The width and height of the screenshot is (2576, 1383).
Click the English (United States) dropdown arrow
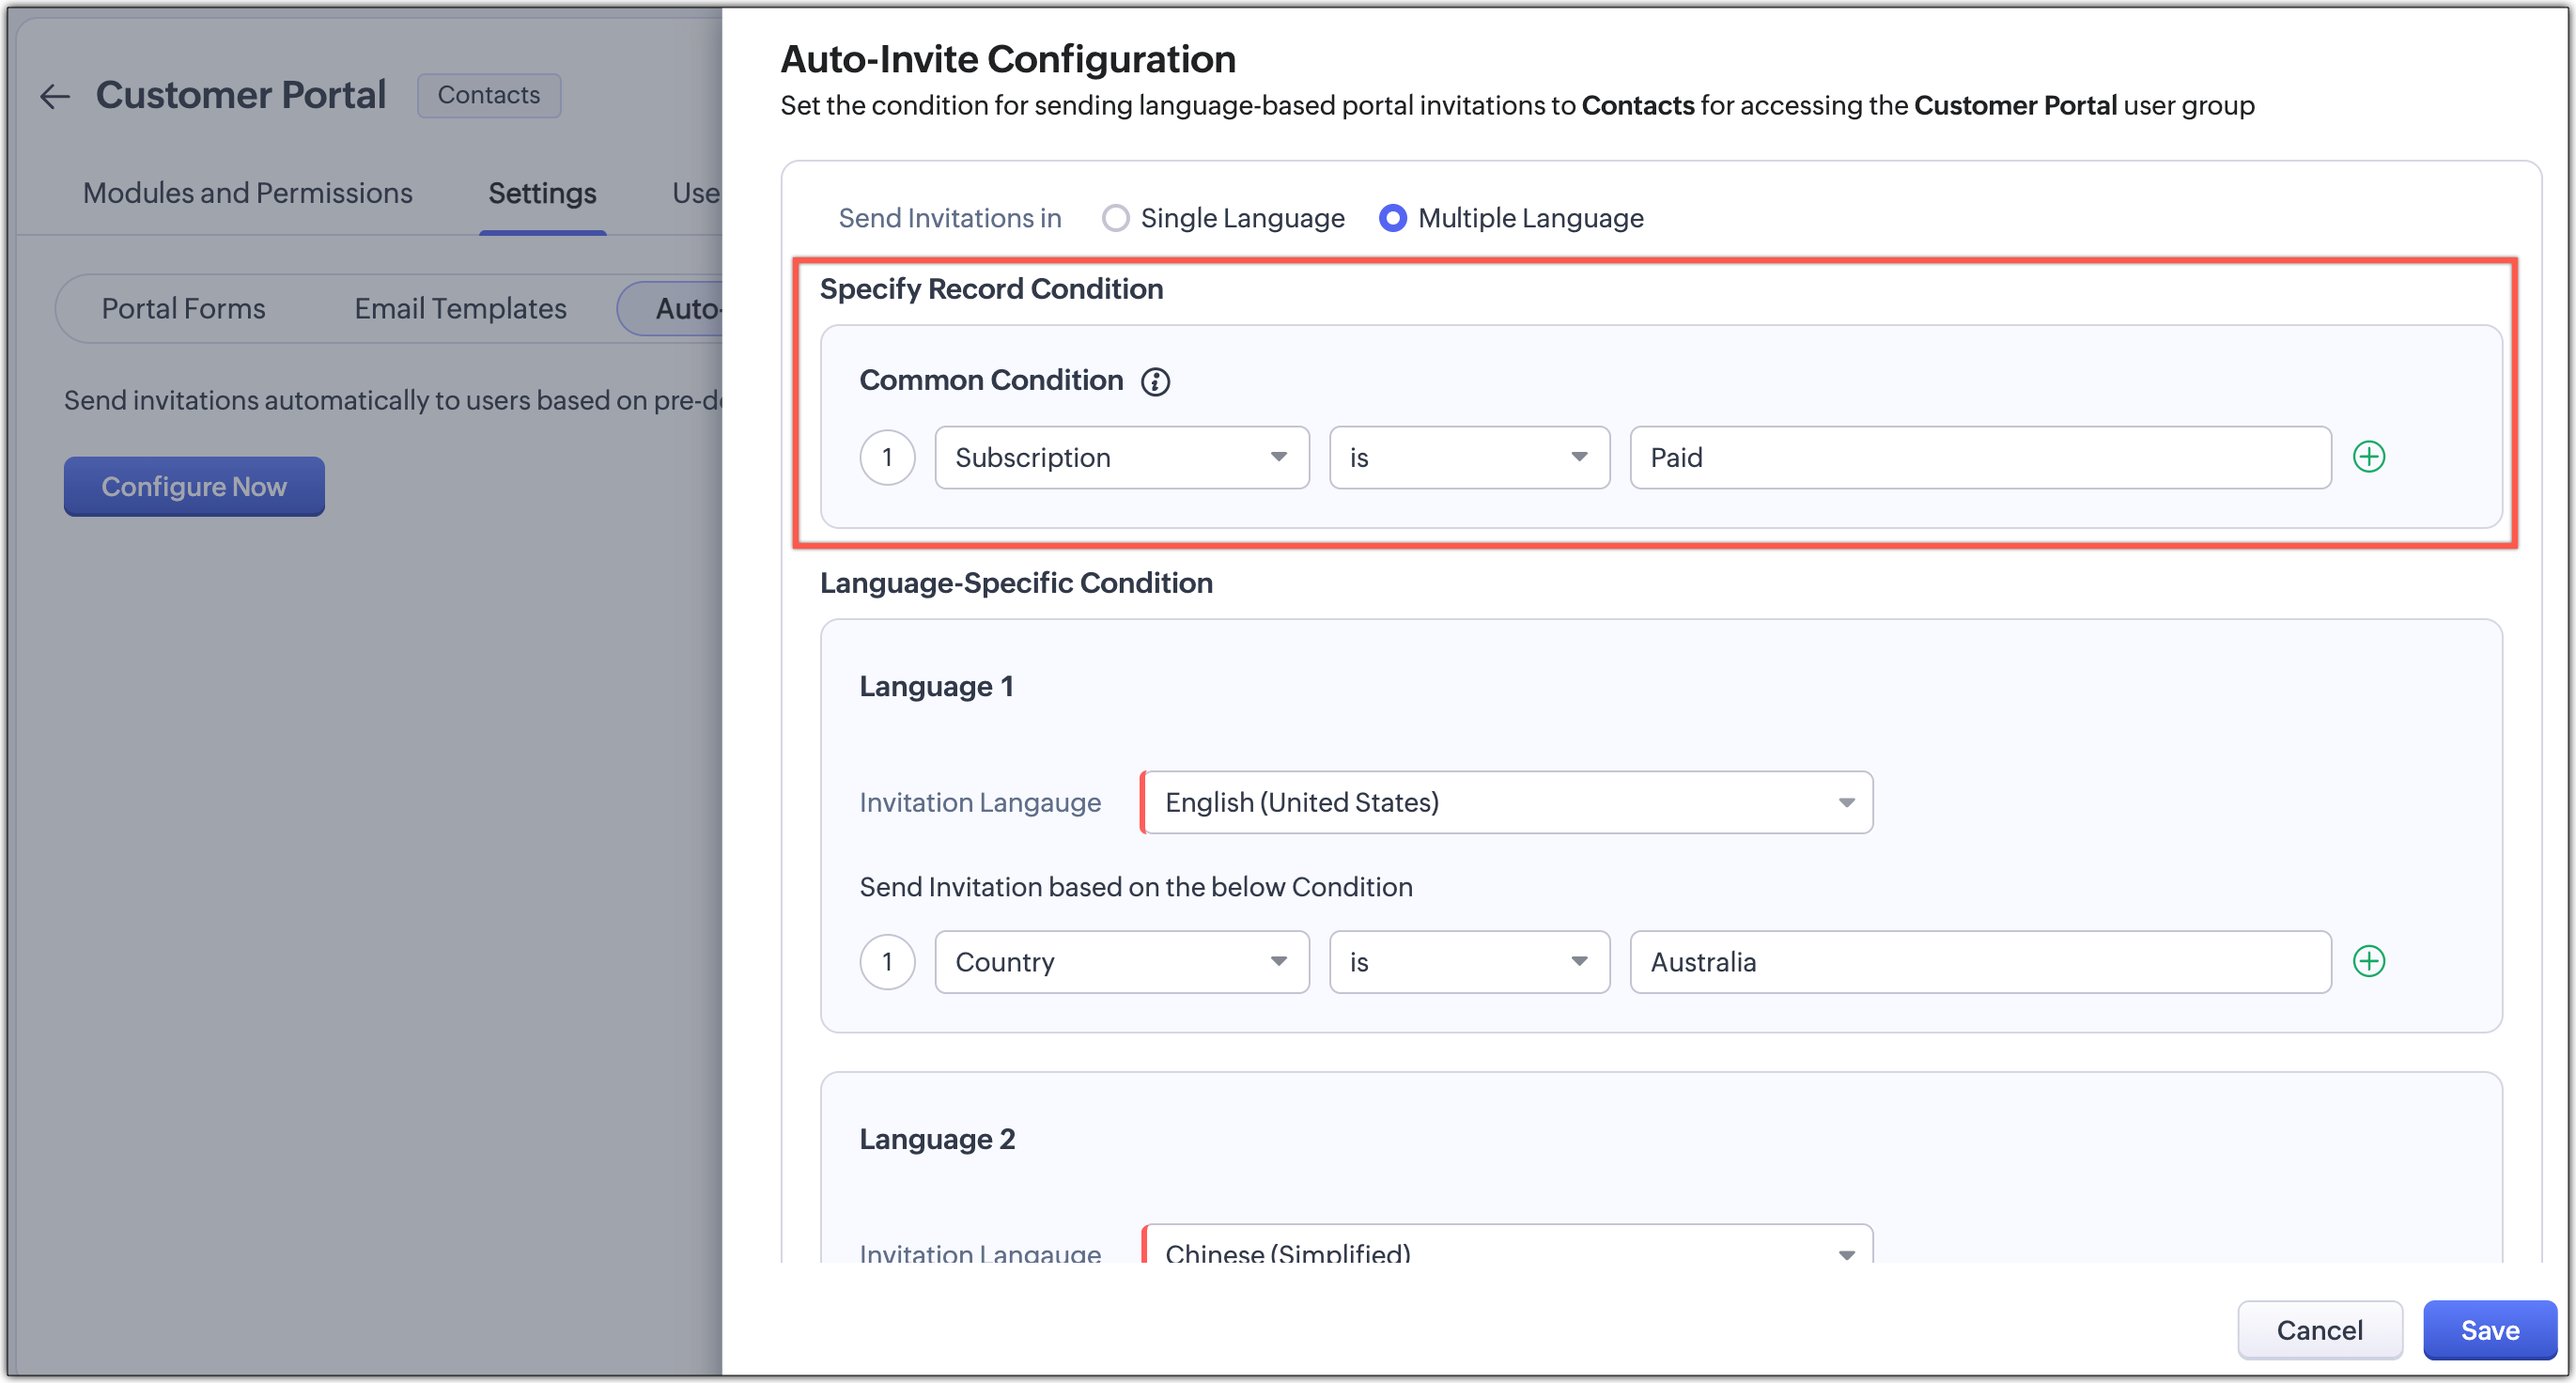tap(1846, 802)
